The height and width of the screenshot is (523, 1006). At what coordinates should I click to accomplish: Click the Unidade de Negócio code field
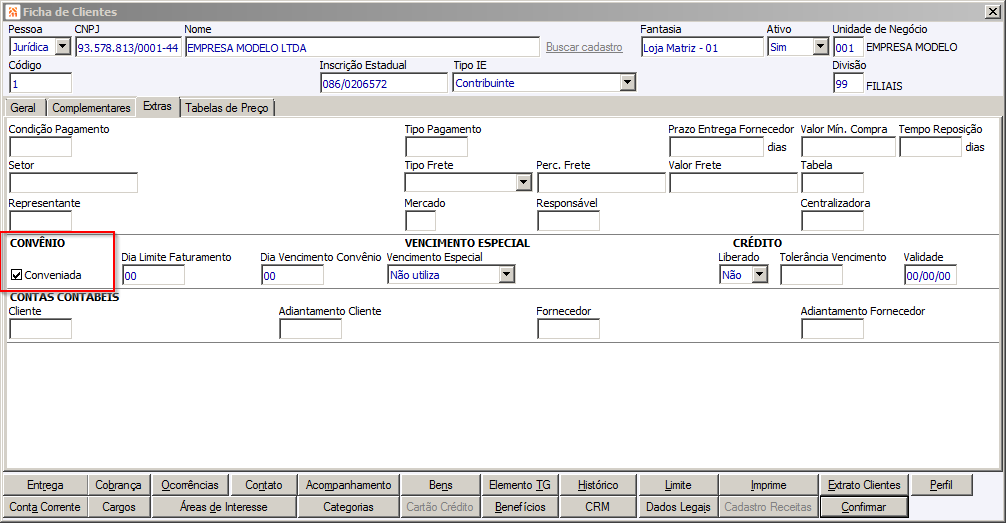coord(848,47)
